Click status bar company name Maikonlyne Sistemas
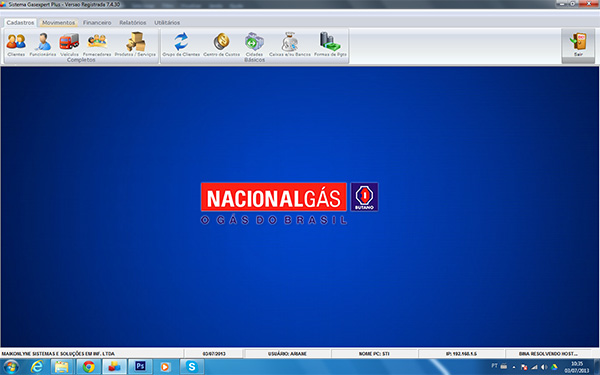 (58, 354)
